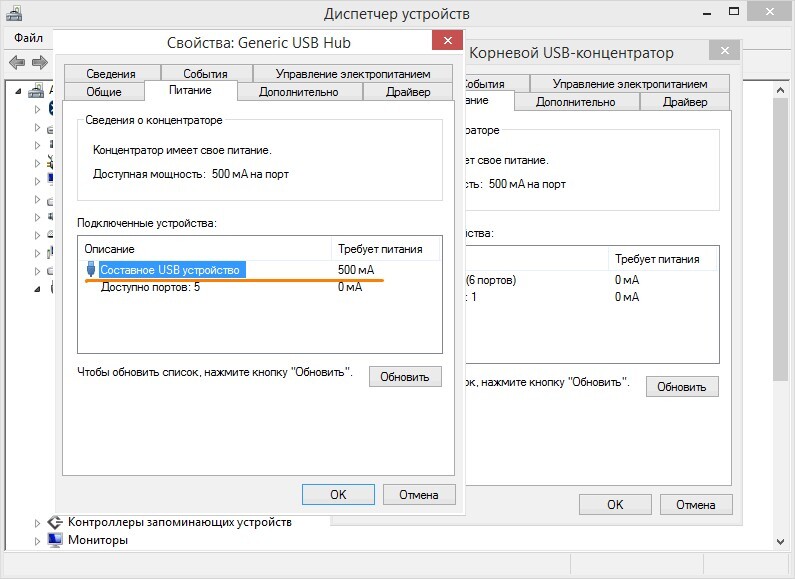Switch to the События tab in Generic USB Hub

coord(205,74)
